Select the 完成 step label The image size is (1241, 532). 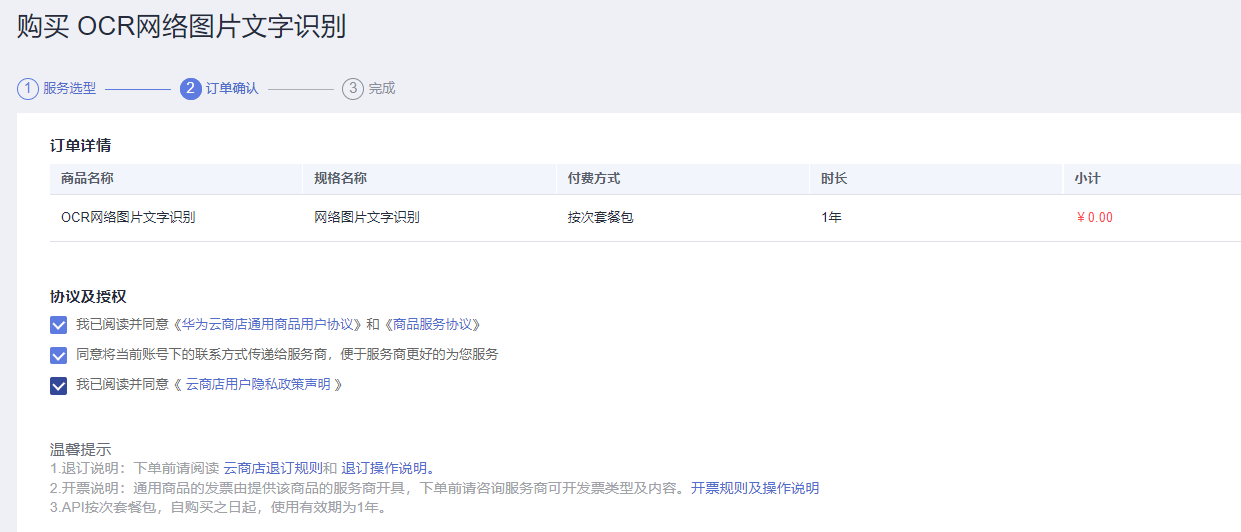pyautogui.click(x=381, y=88)
